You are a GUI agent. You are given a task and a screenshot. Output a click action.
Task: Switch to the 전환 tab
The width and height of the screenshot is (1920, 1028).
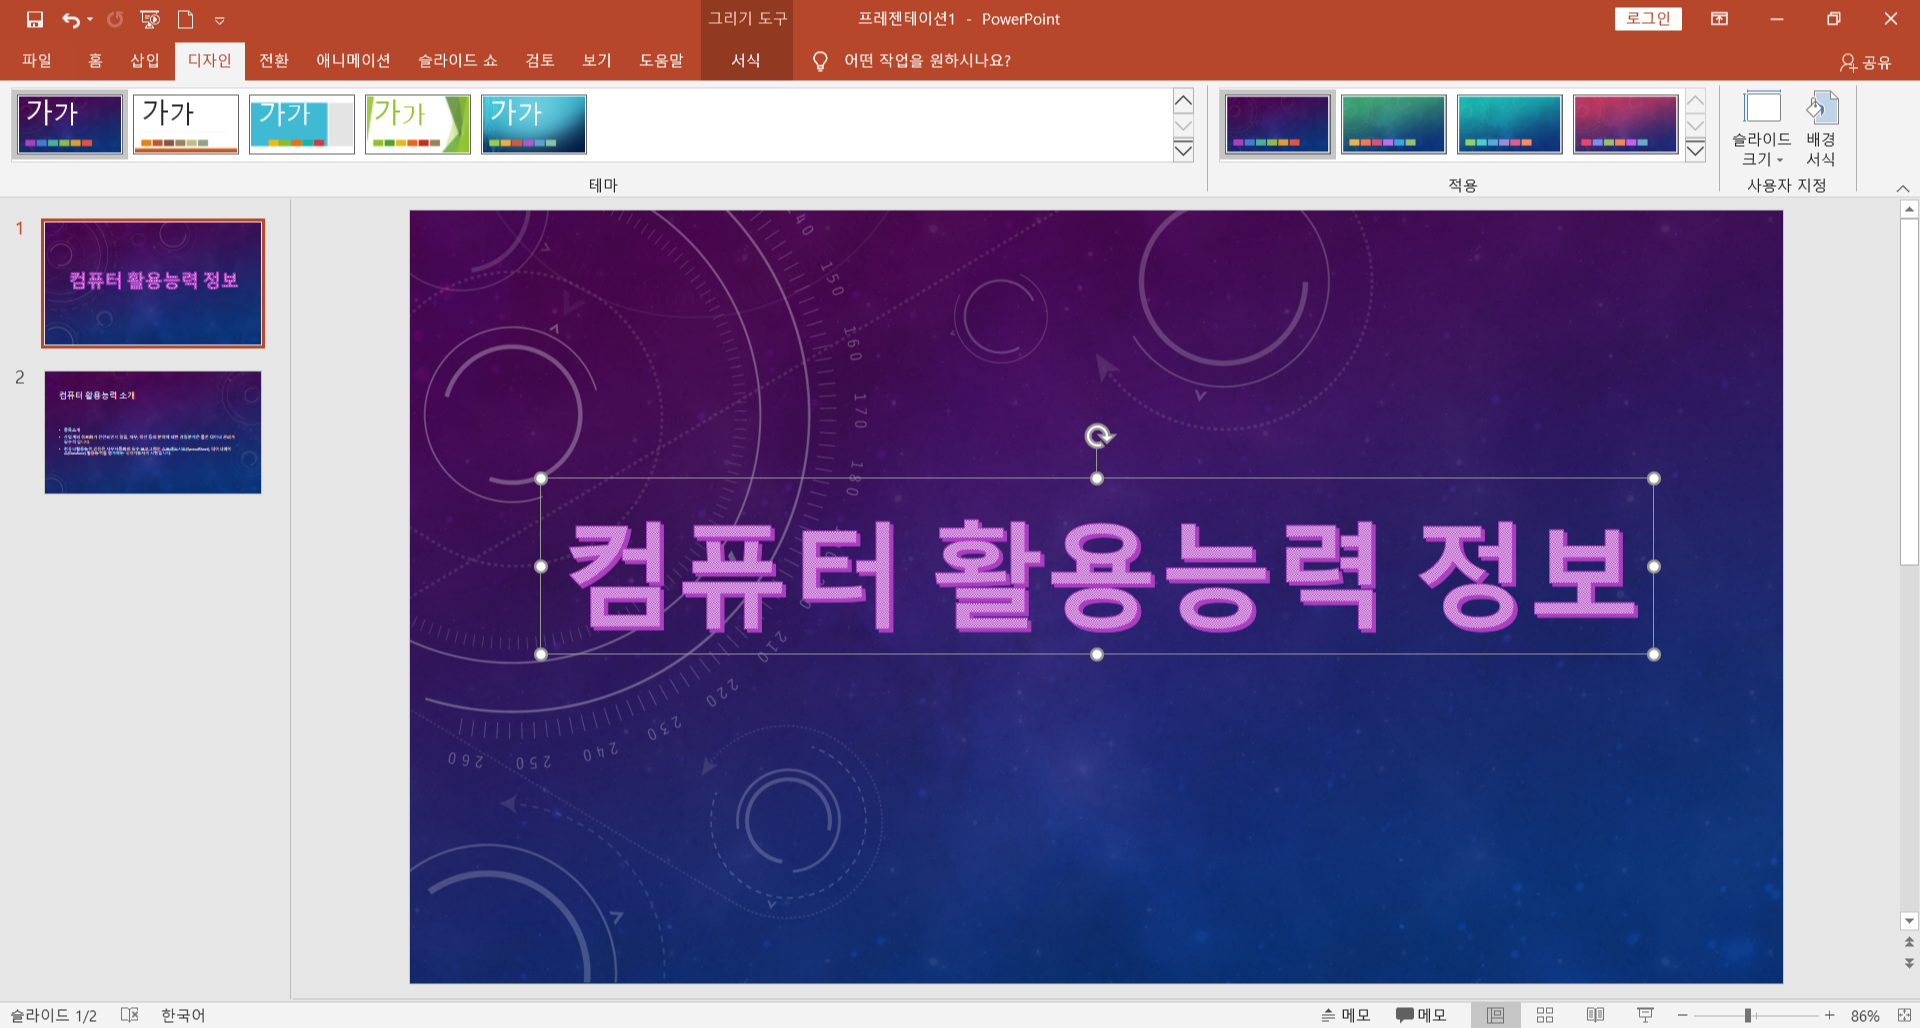tap(274, 61)
